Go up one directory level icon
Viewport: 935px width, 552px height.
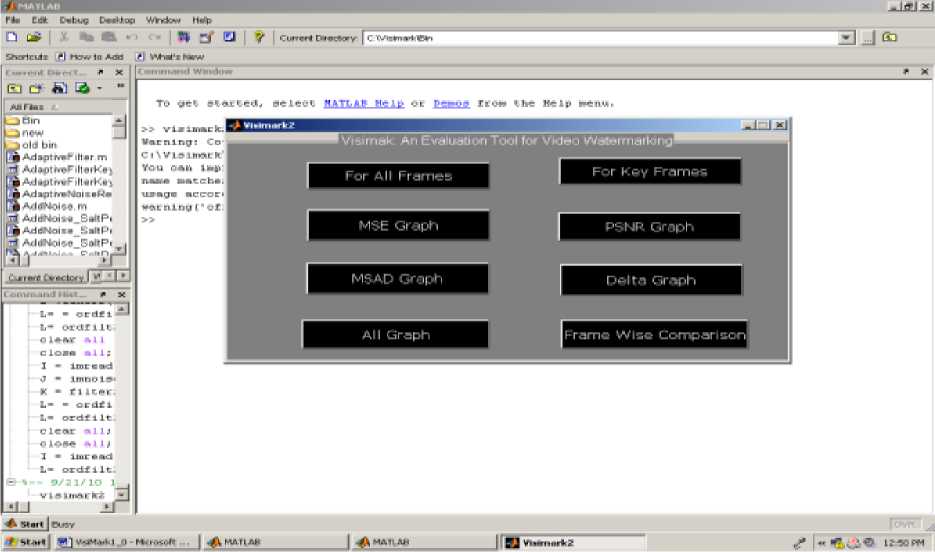[x=888, y=37]
